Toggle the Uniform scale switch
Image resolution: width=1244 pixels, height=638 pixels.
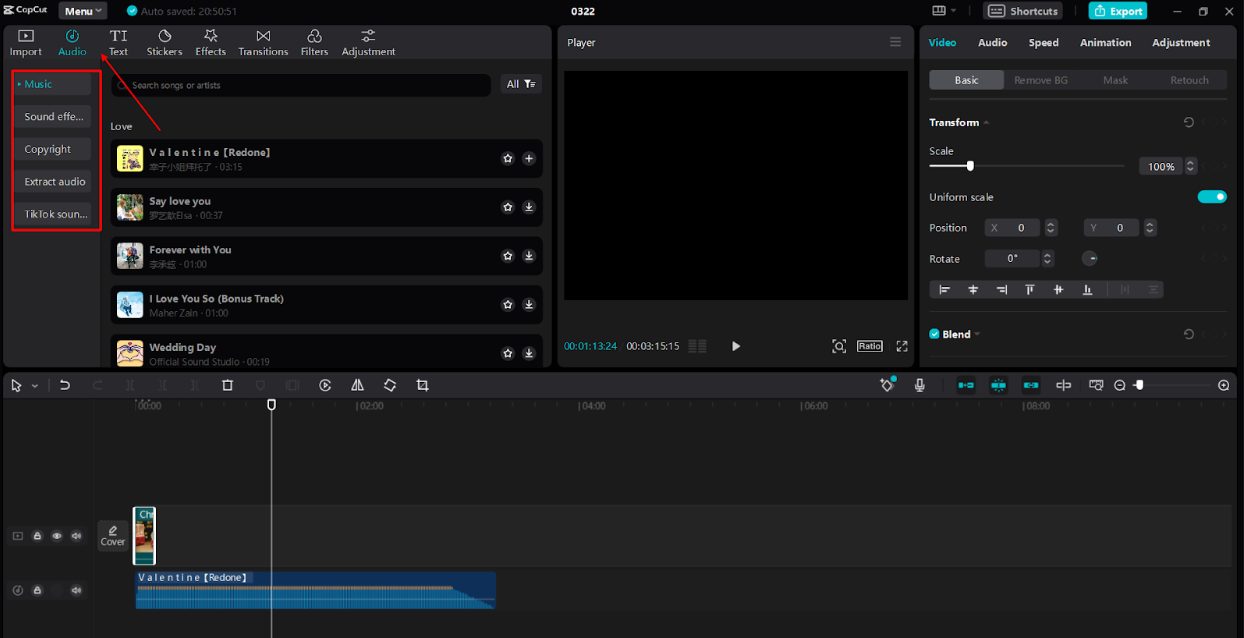1211,197
